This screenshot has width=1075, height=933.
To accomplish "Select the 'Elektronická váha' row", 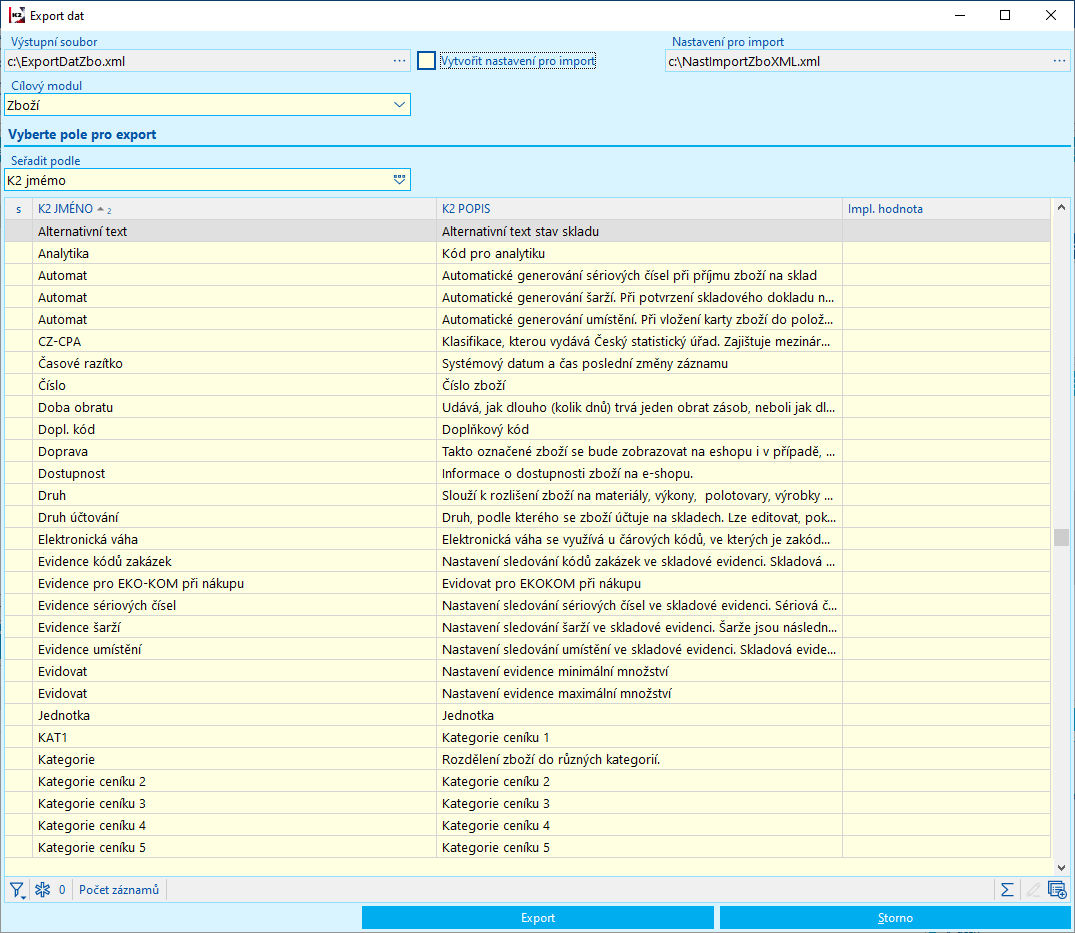I will coord(86,539).
